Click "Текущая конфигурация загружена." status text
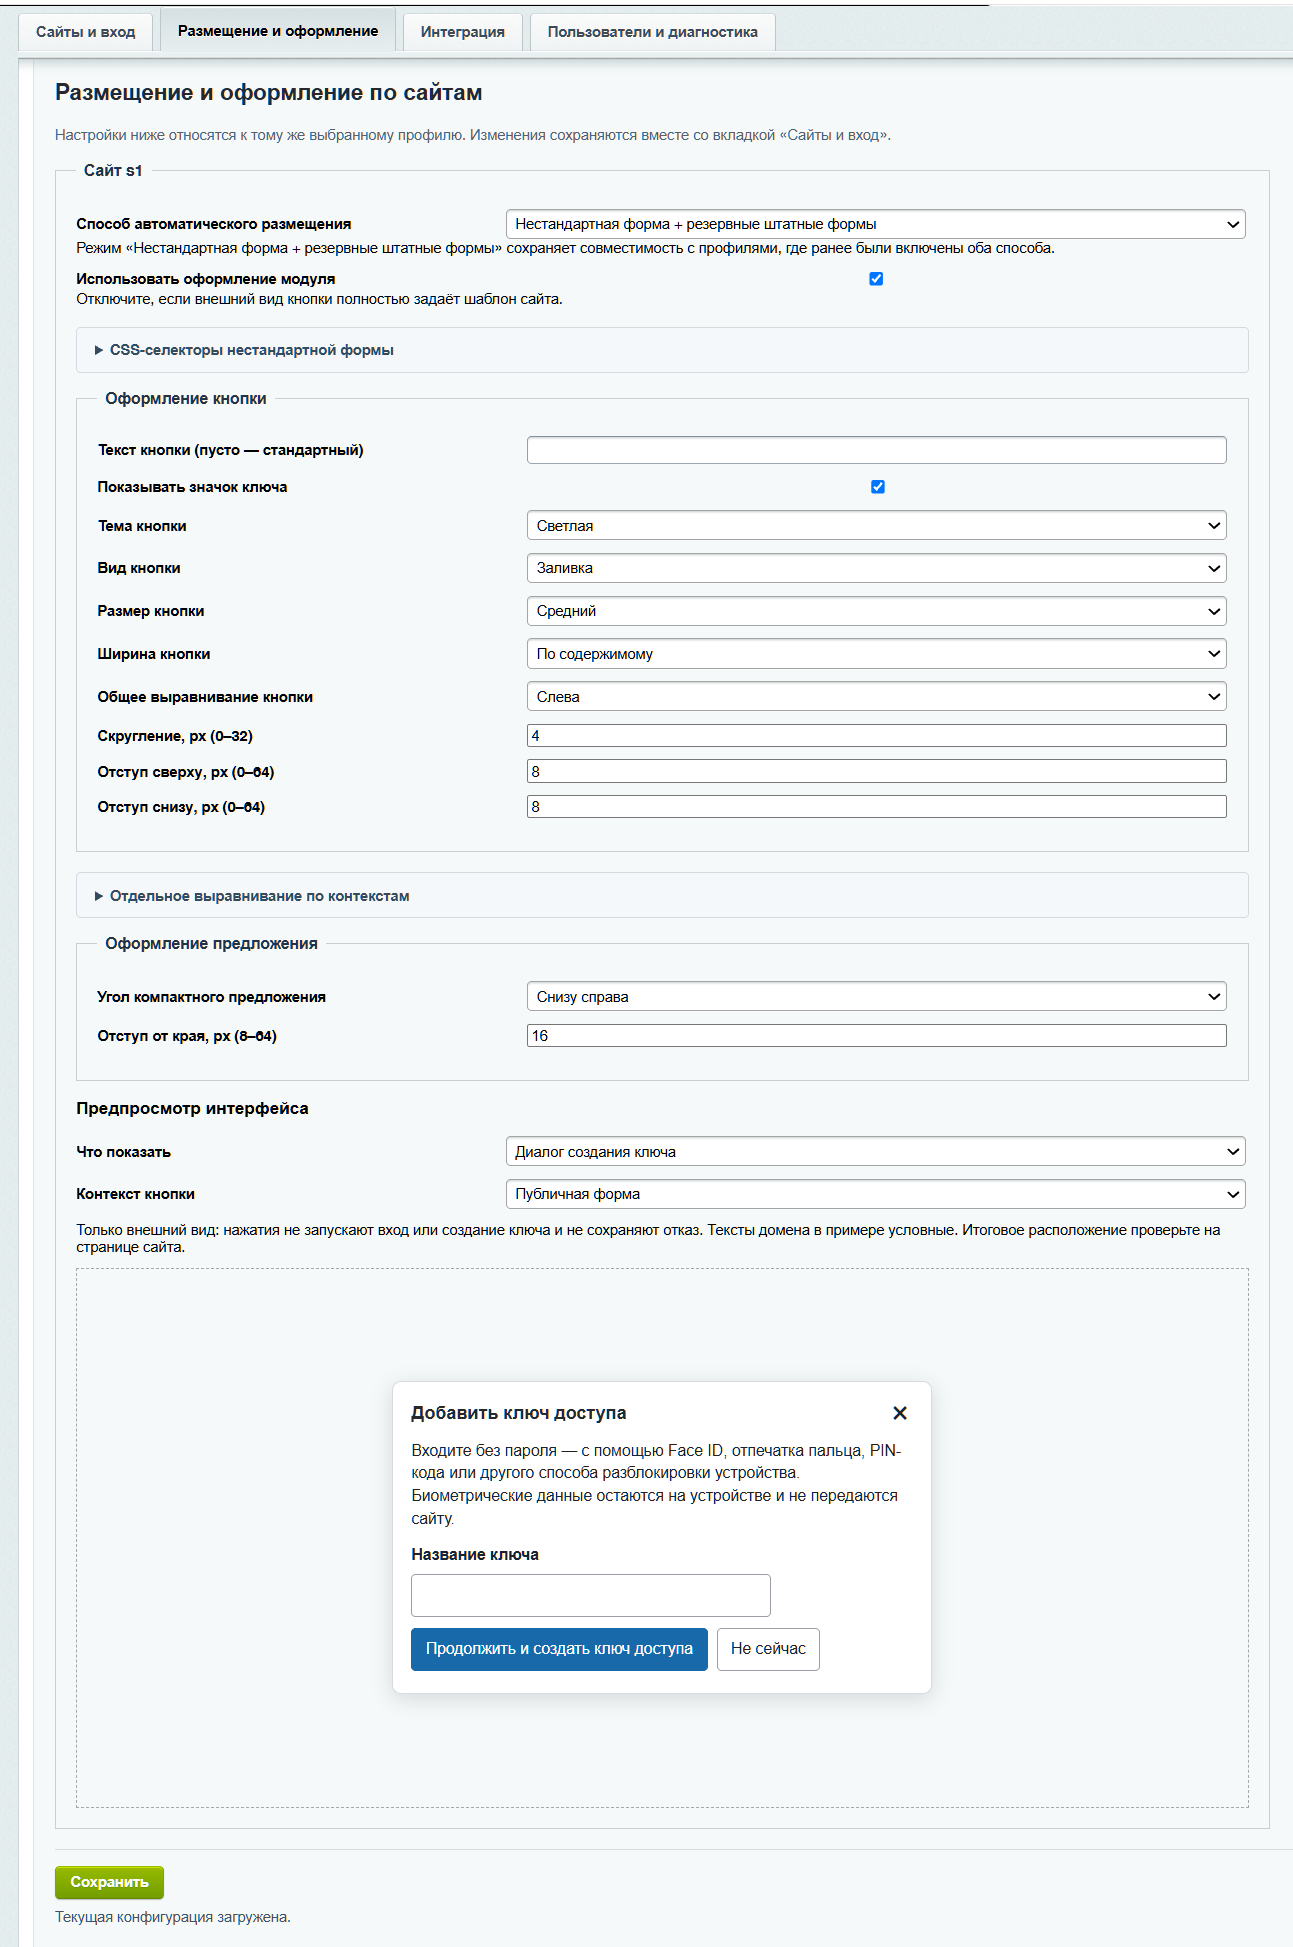1293x1947 pixels. coord(173,1917)
